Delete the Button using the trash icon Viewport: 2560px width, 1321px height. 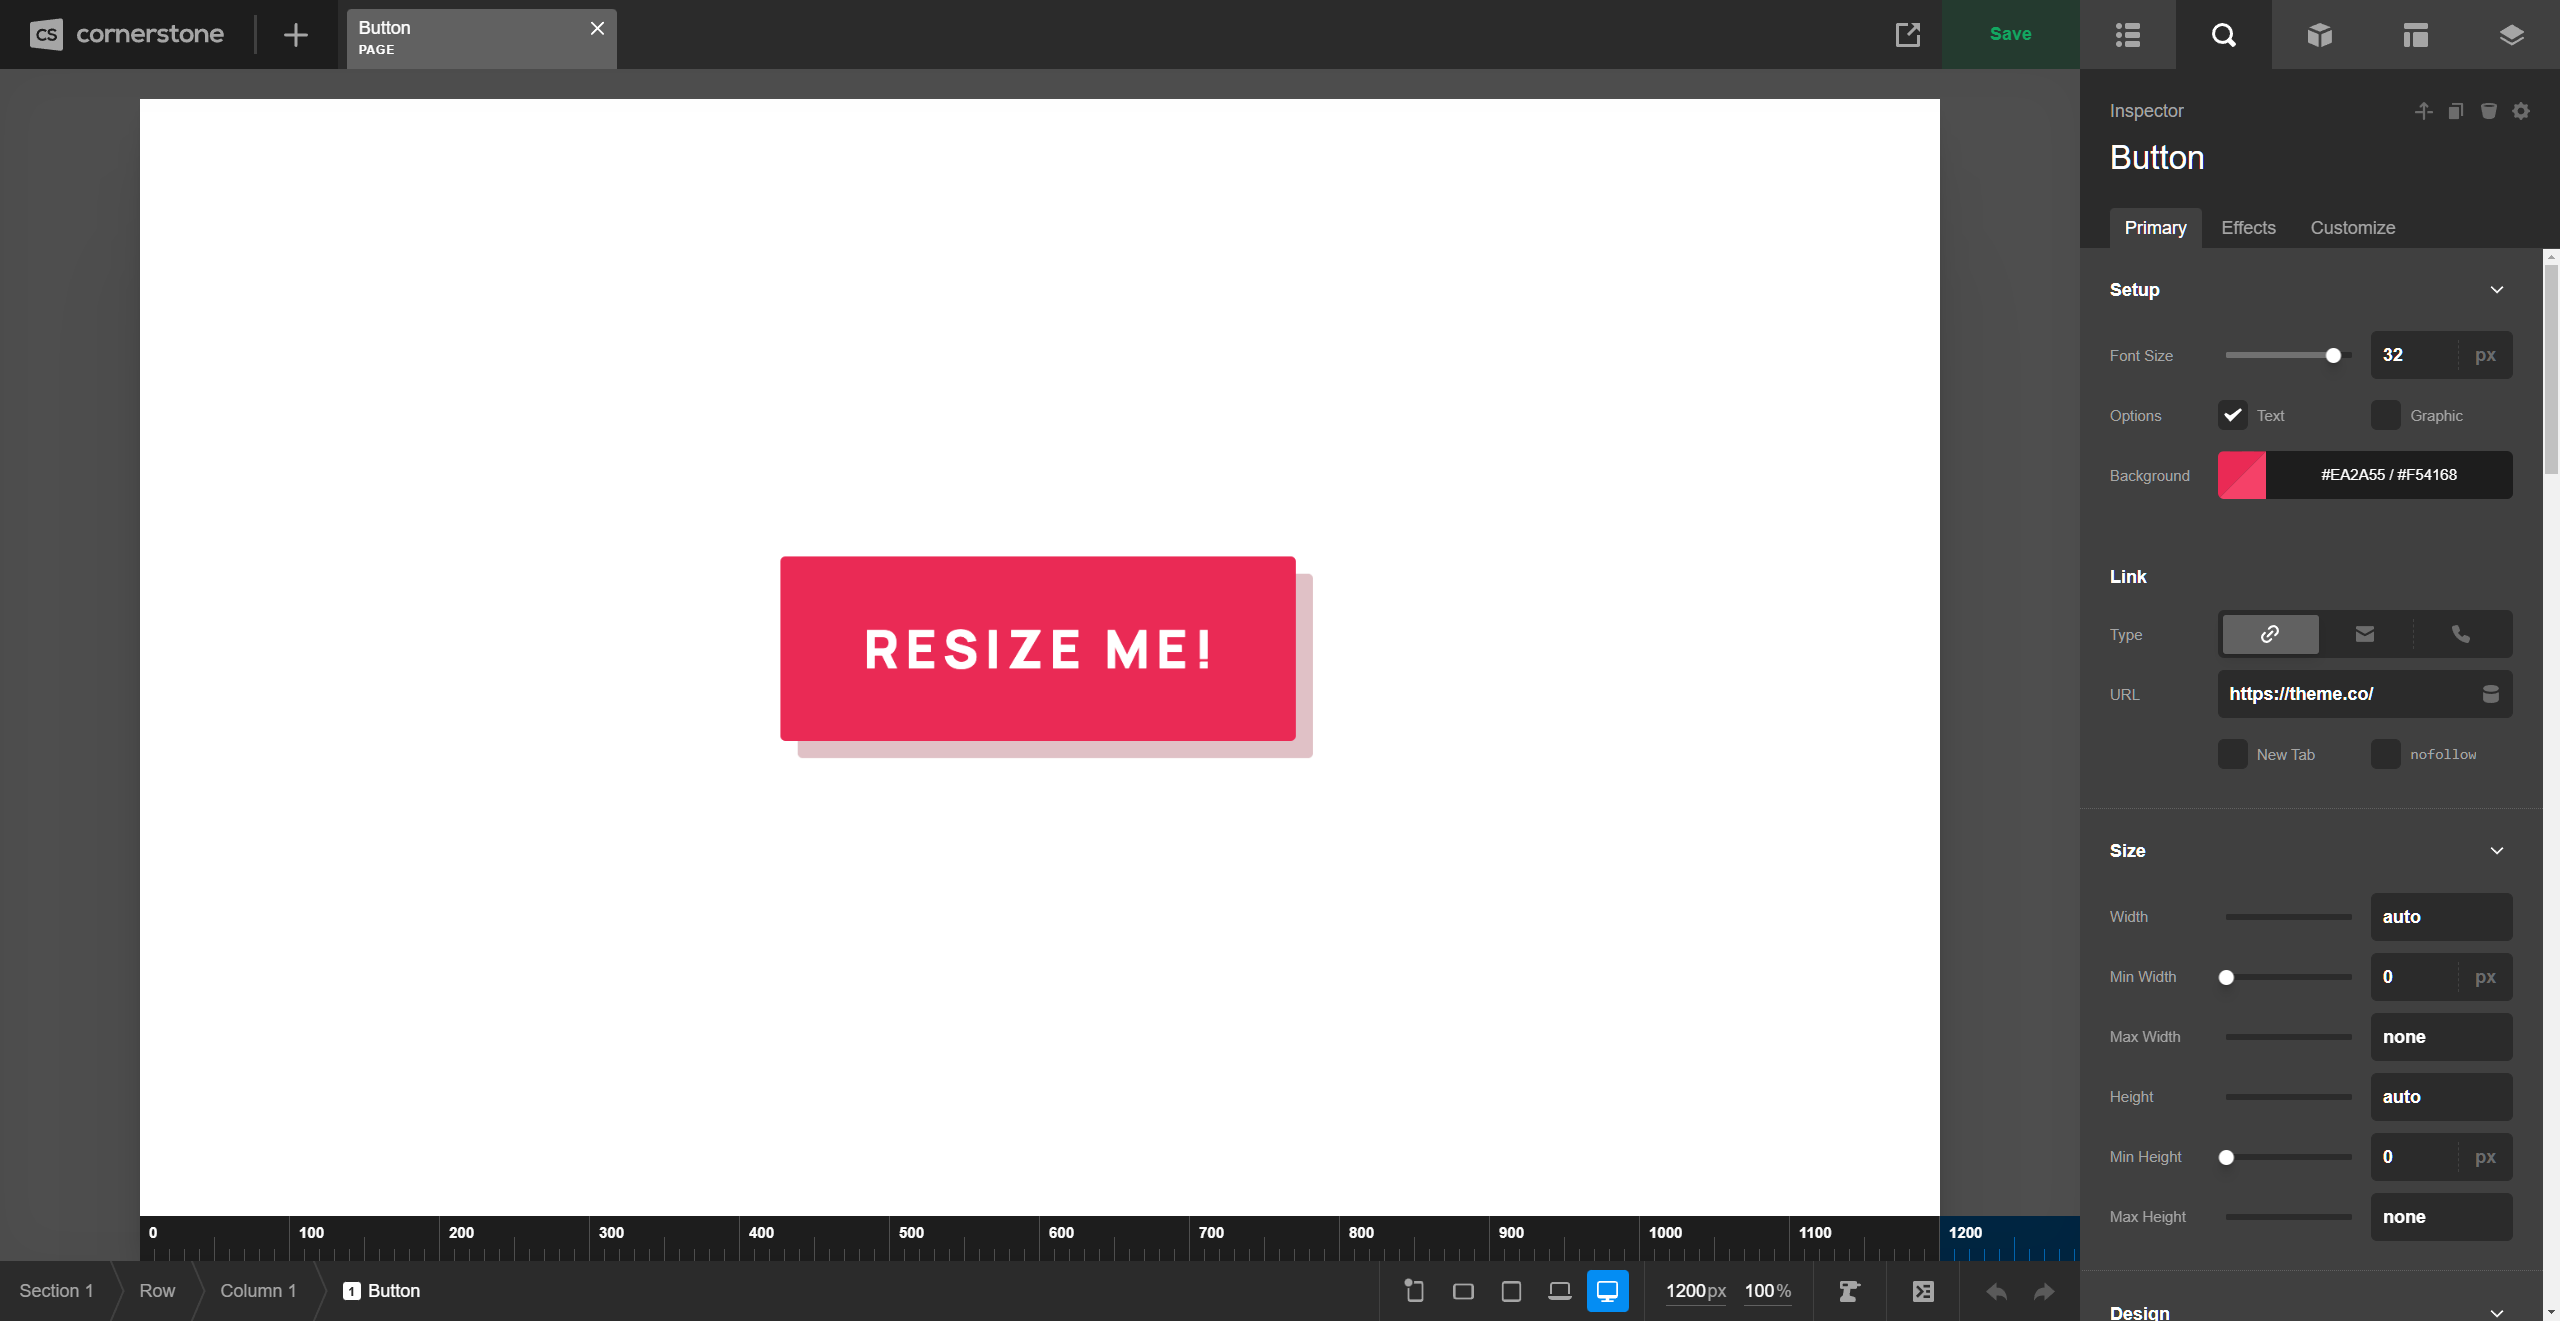[2487, 111]
